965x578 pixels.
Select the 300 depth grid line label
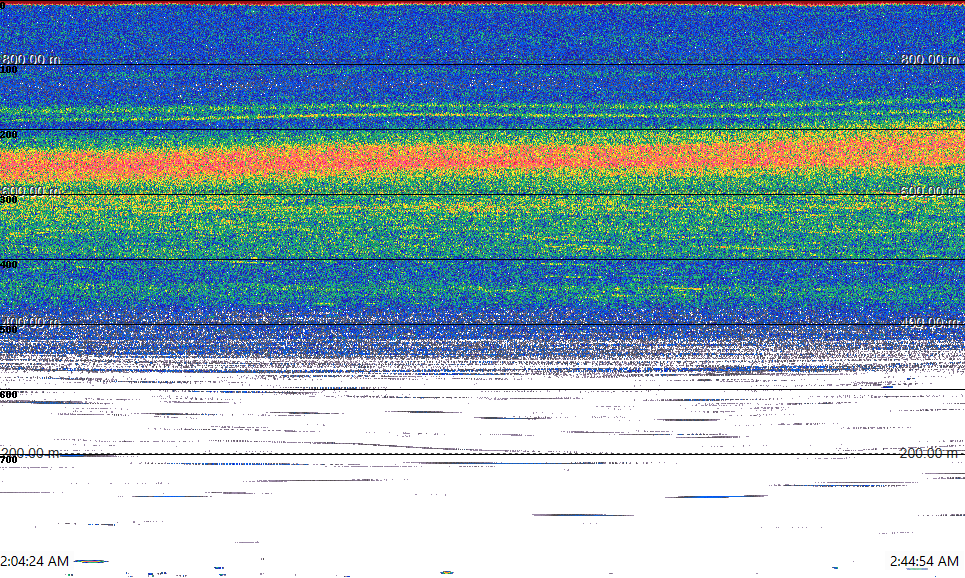[9, 199]
